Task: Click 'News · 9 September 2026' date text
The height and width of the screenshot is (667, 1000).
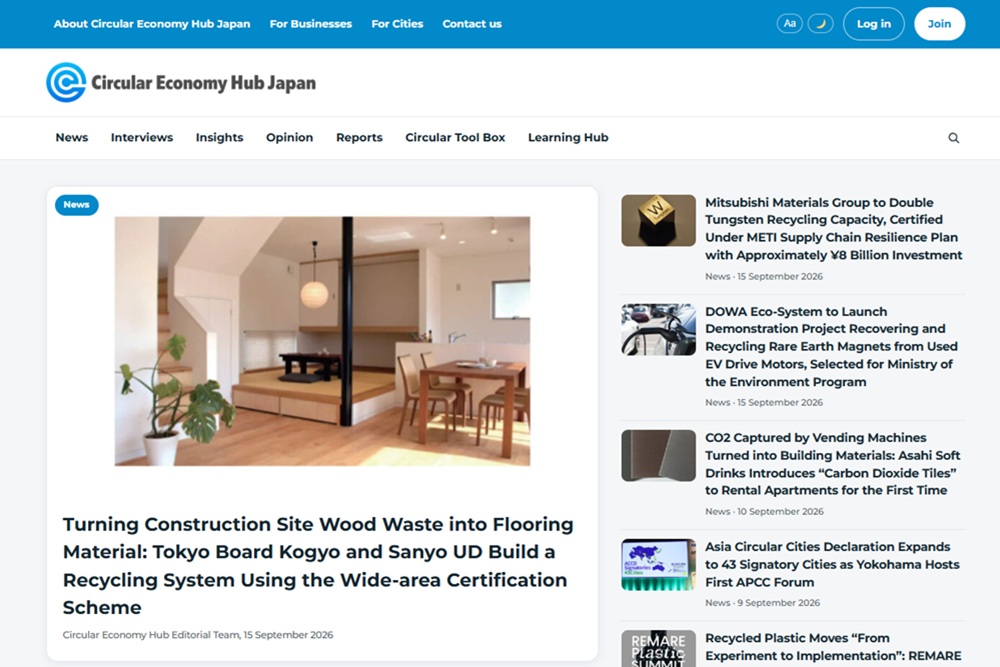Action: 762,603
